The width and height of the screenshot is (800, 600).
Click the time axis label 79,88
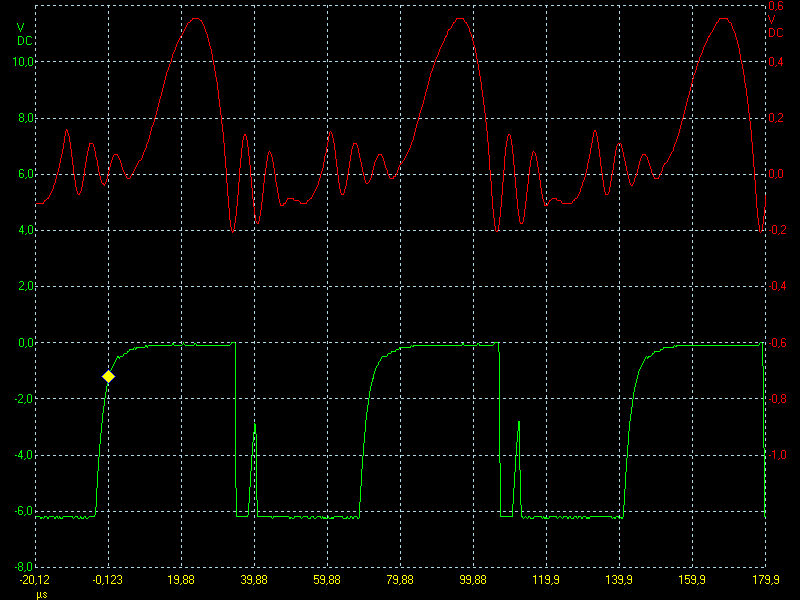point(400,580)
